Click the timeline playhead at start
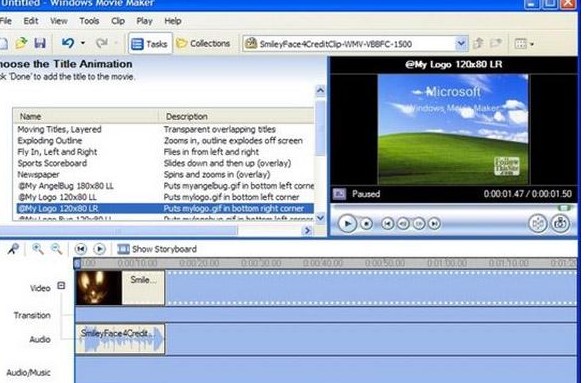Viewport: 586px width, 383px height. coord(77,263)
